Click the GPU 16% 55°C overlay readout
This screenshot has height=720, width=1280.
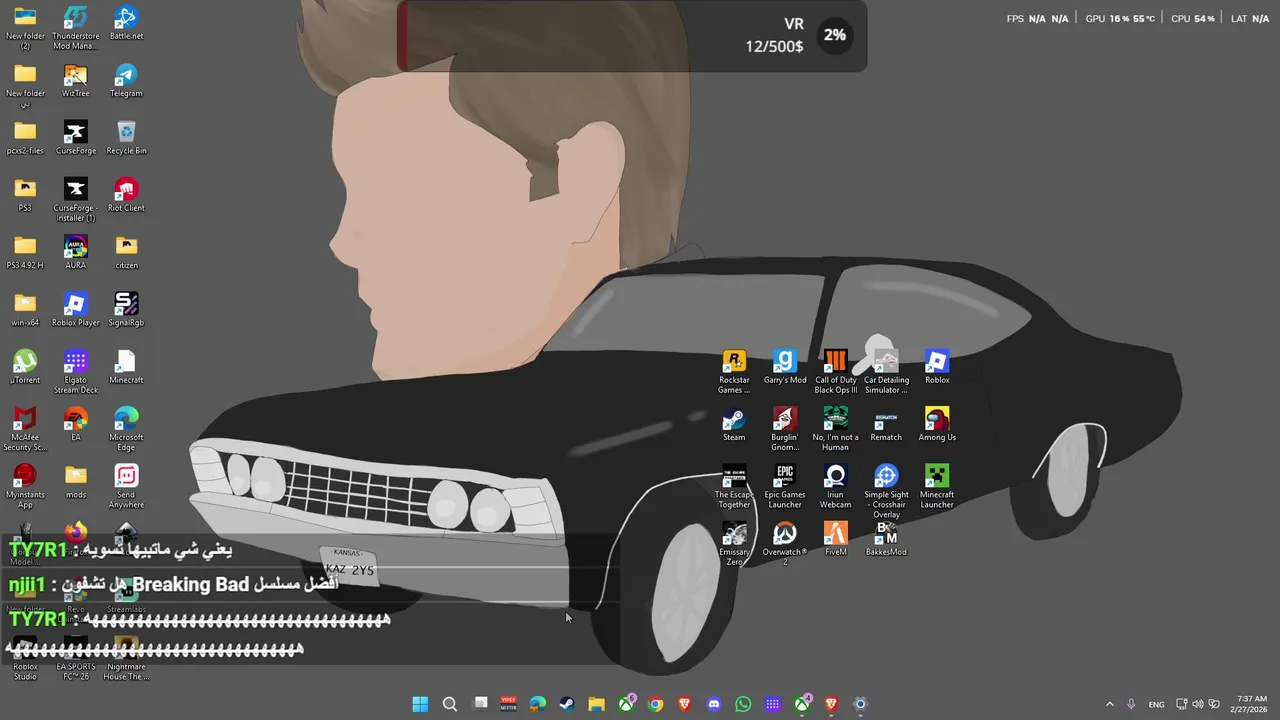coord(1120,19)
